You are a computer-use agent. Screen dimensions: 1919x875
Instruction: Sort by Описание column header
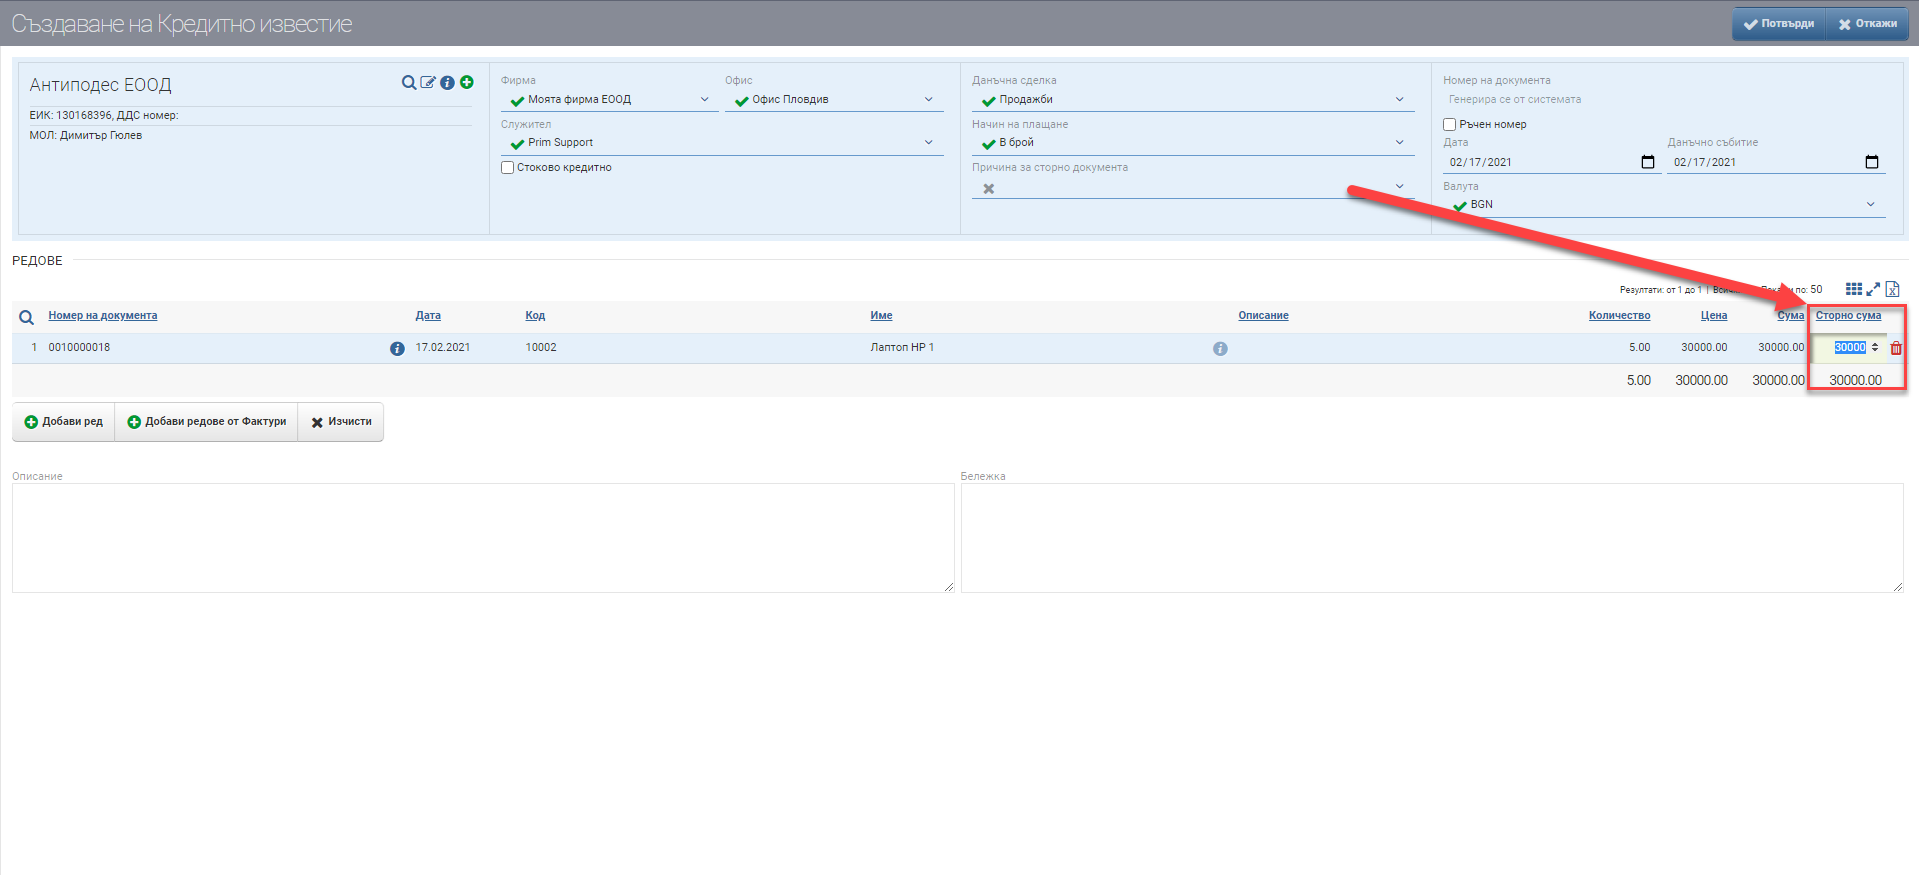(x=1263, y=316)
